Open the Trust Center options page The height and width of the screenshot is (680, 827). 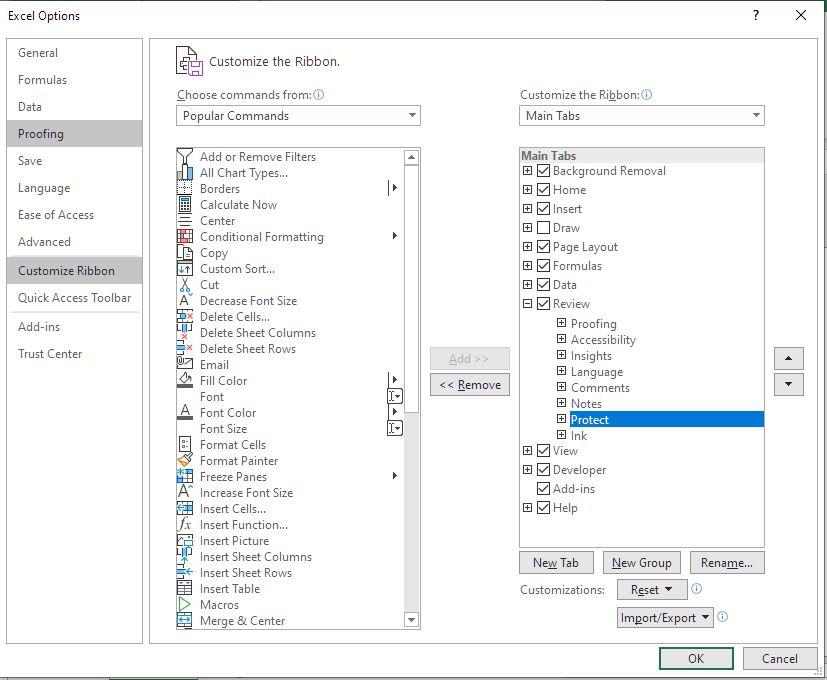tap(50, 353)
